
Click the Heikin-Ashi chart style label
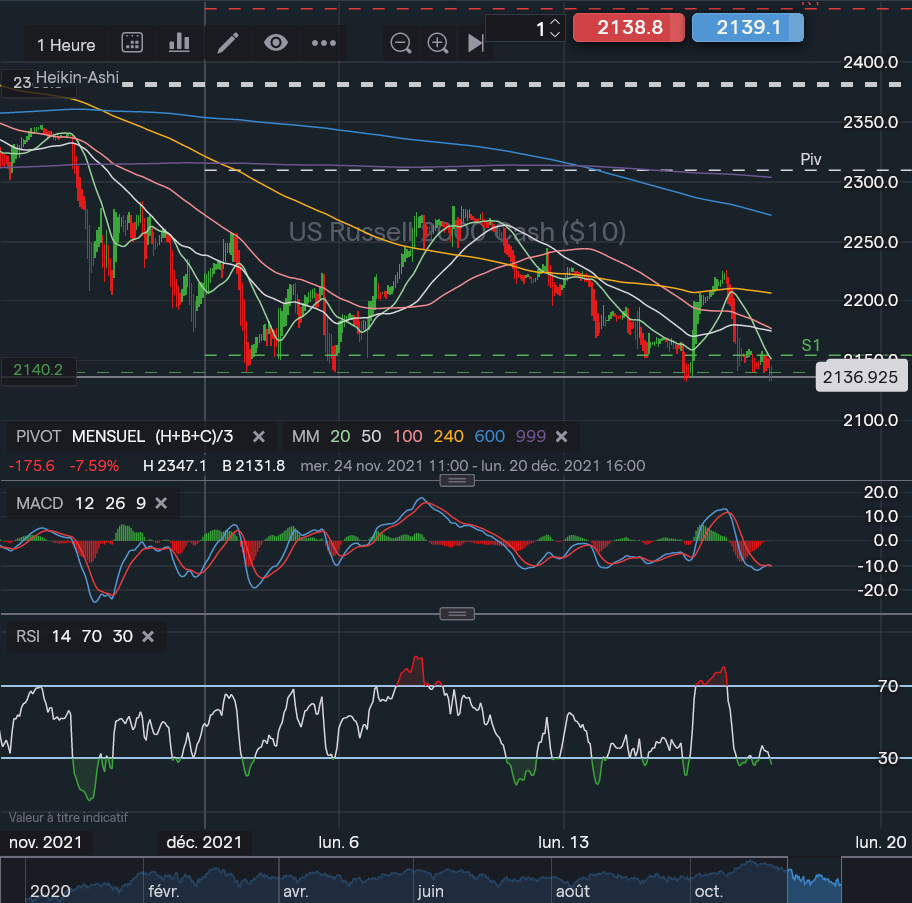77,77
